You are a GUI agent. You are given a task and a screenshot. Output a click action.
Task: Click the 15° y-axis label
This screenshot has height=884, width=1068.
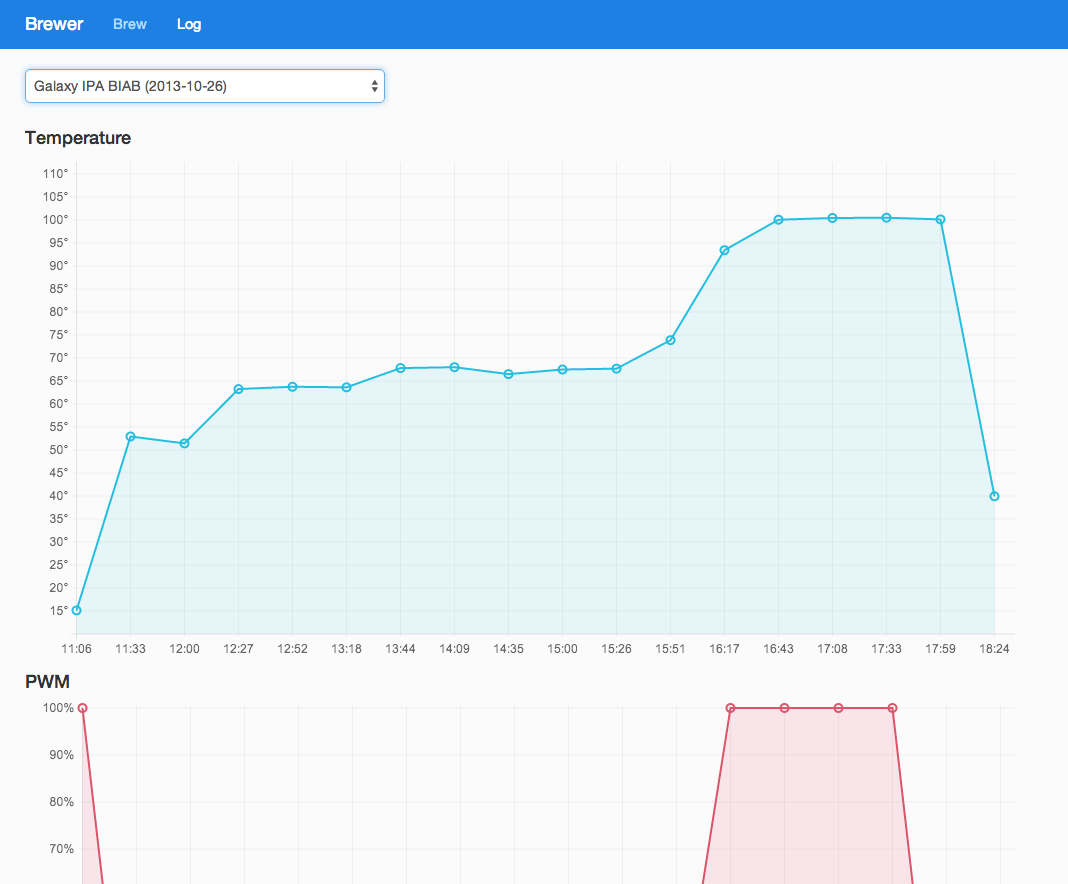click(59, 611)
